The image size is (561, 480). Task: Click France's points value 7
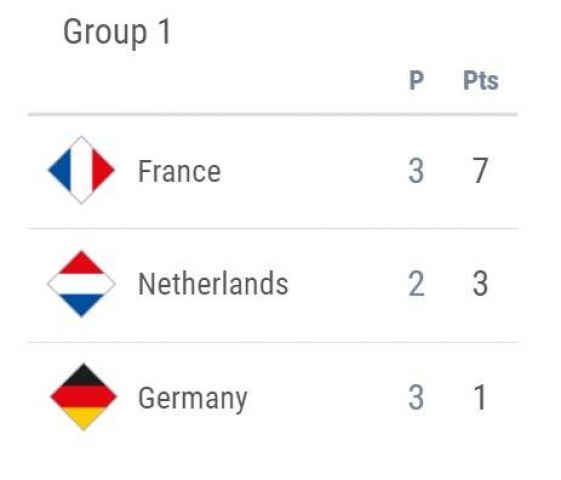[x=480, y=171]
